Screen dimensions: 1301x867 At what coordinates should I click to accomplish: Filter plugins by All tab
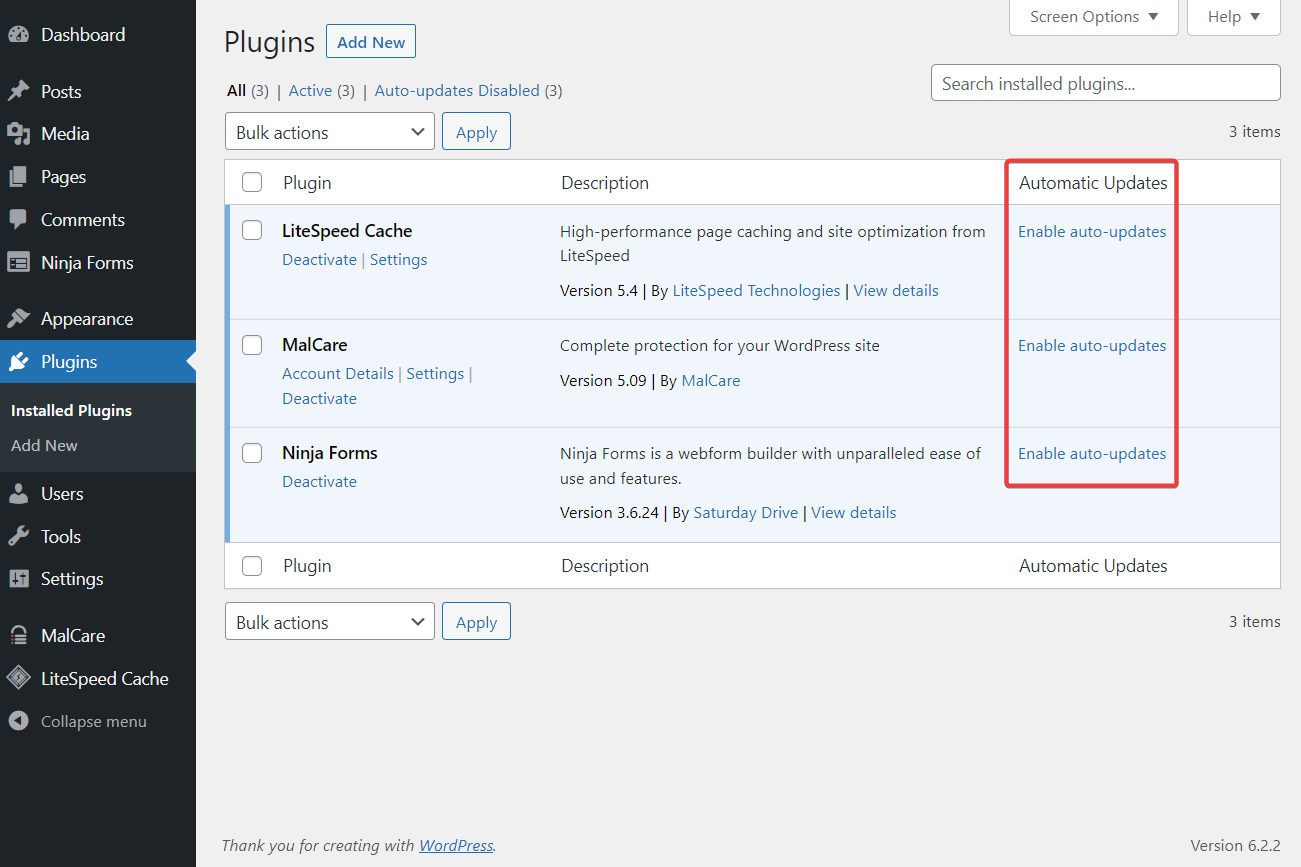coord(237,91)
